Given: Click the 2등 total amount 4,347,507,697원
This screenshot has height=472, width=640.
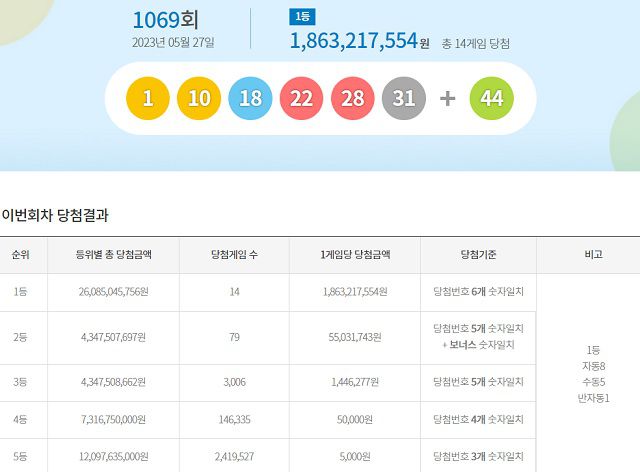Looking at the screenshot, I should tap(113, 337).
